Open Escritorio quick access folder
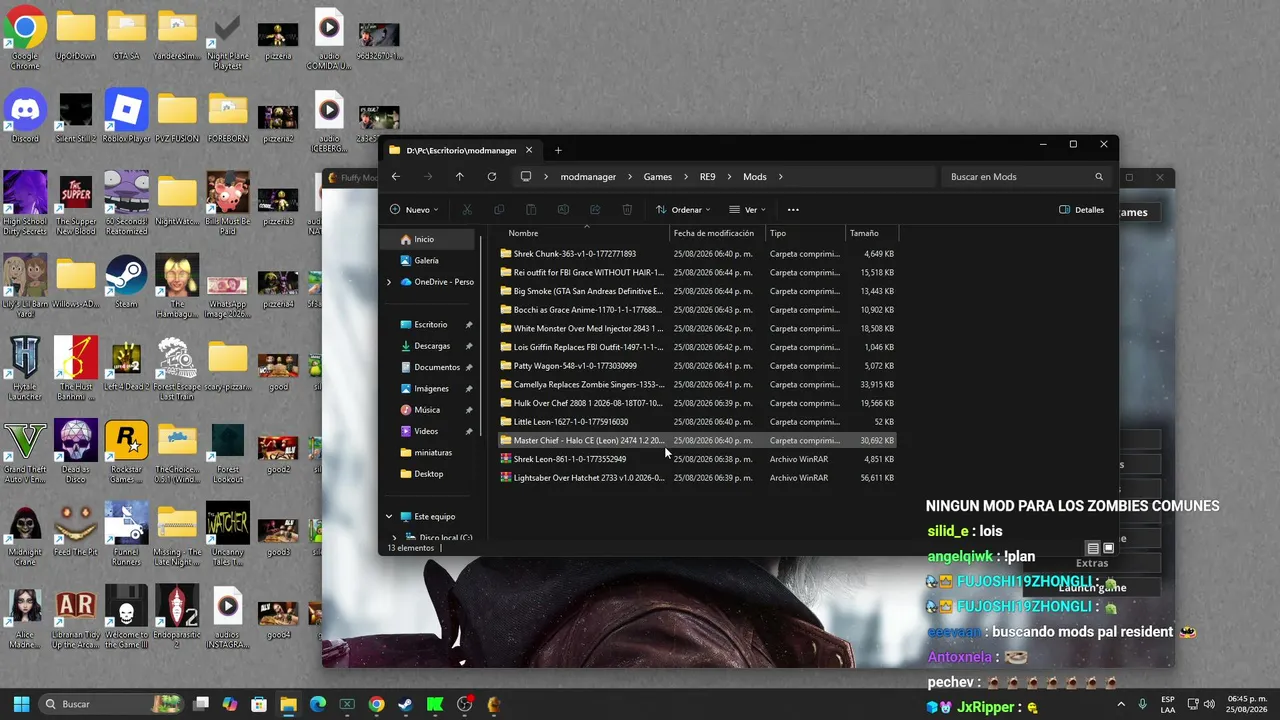 coord(430,325)
